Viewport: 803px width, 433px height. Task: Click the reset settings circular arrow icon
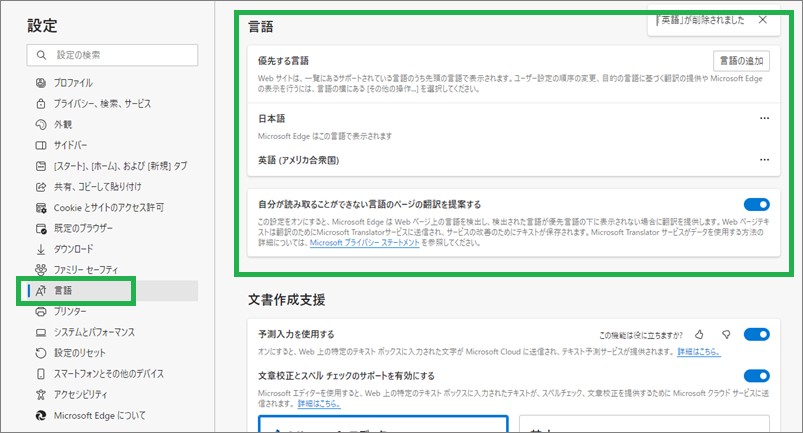41,353
